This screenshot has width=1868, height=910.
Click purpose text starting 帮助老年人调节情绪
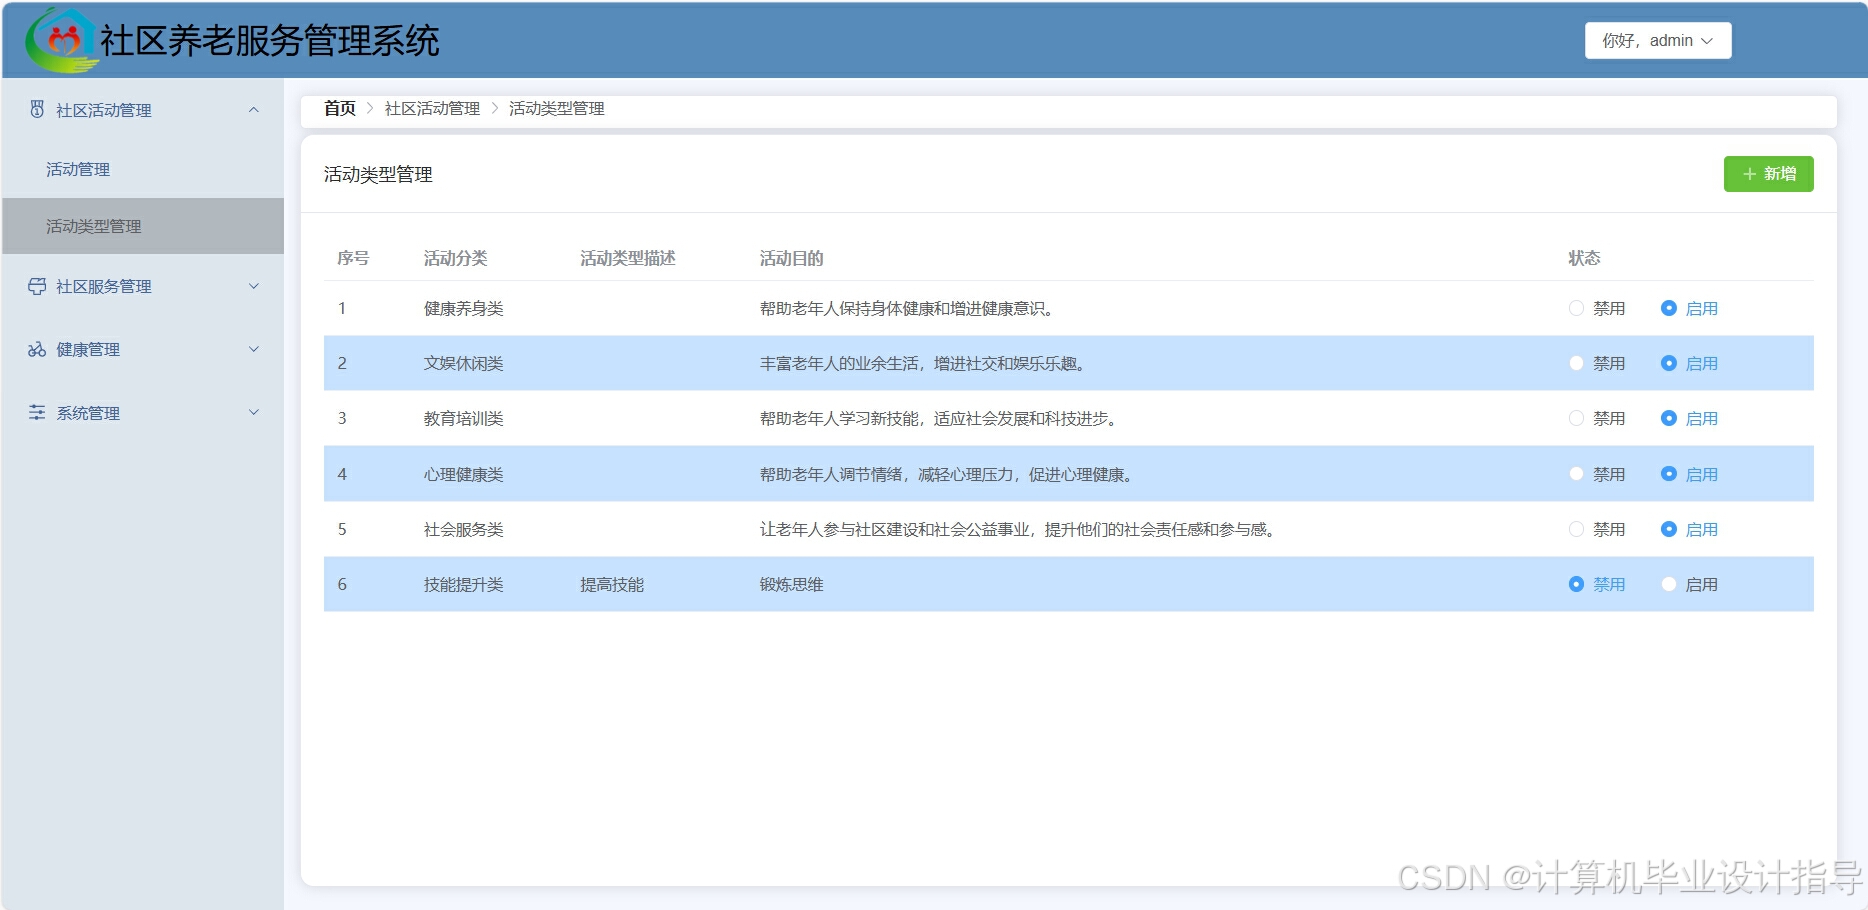(946, 474)
